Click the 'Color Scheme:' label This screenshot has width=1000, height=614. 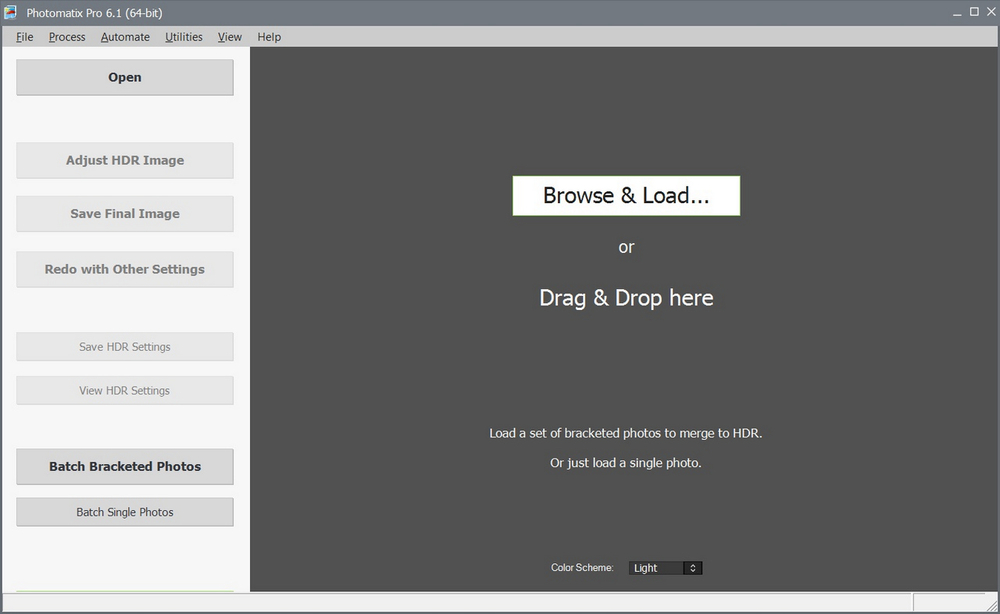(x=582, y=567)
